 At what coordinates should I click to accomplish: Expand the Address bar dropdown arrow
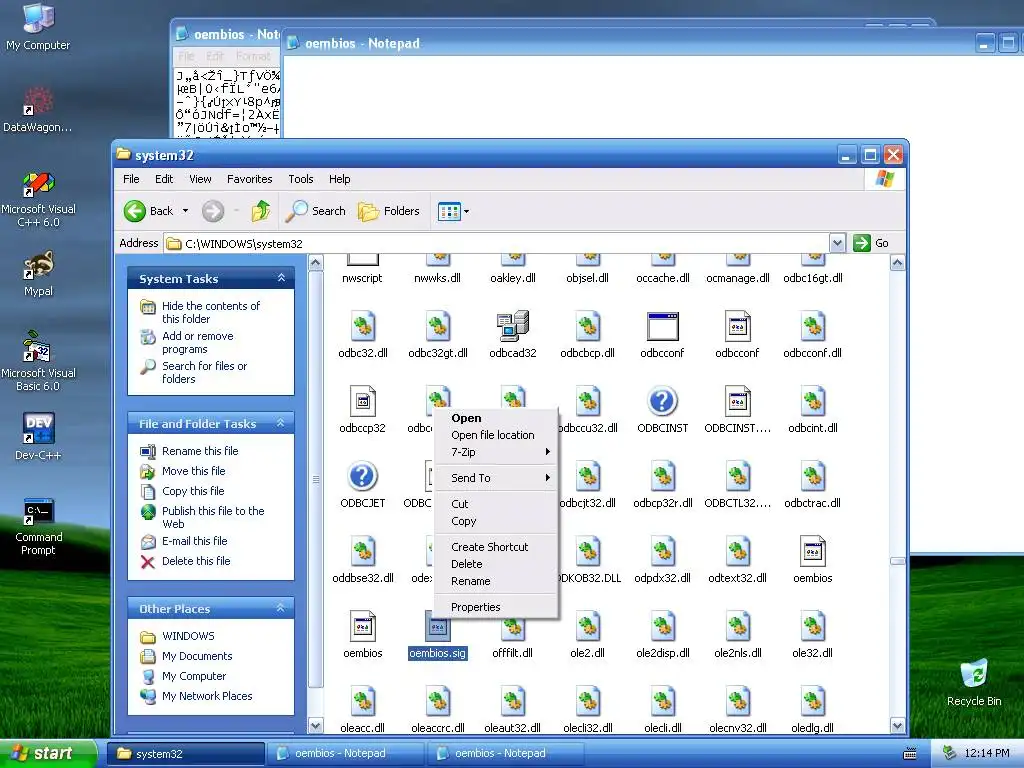click(837, 243)
